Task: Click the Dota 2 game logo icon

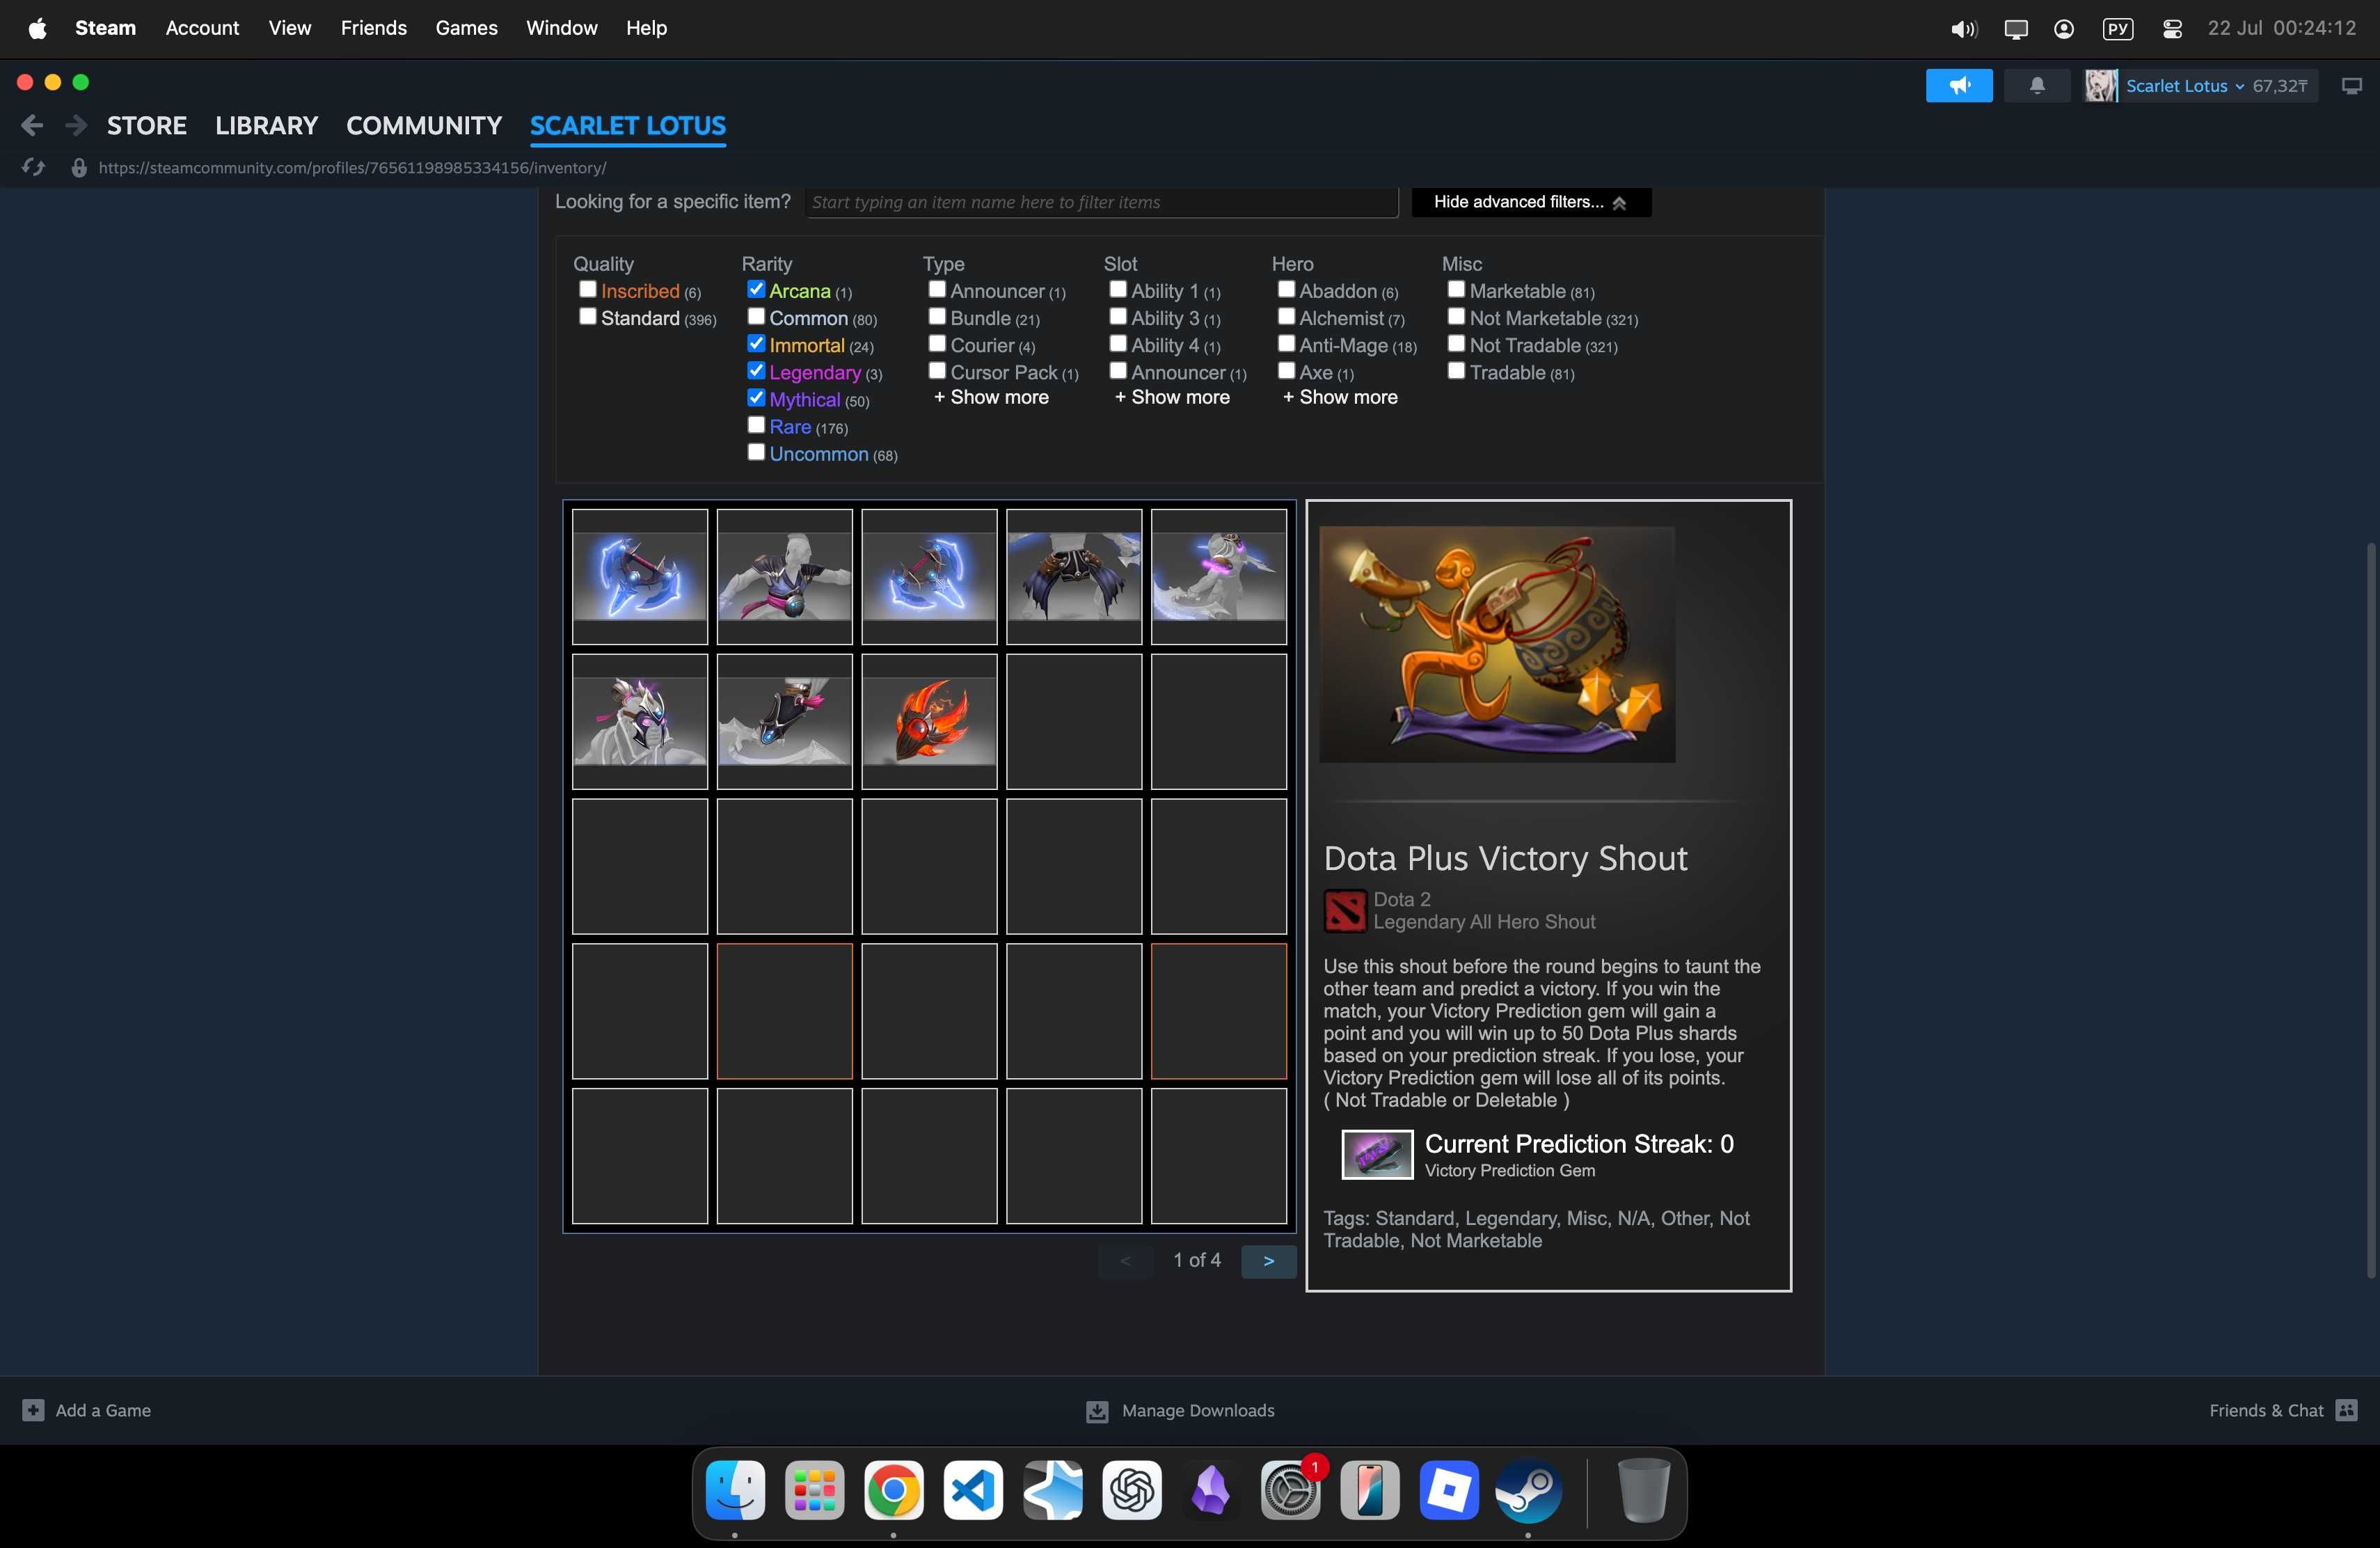Action: click(x=1345, y=911)
